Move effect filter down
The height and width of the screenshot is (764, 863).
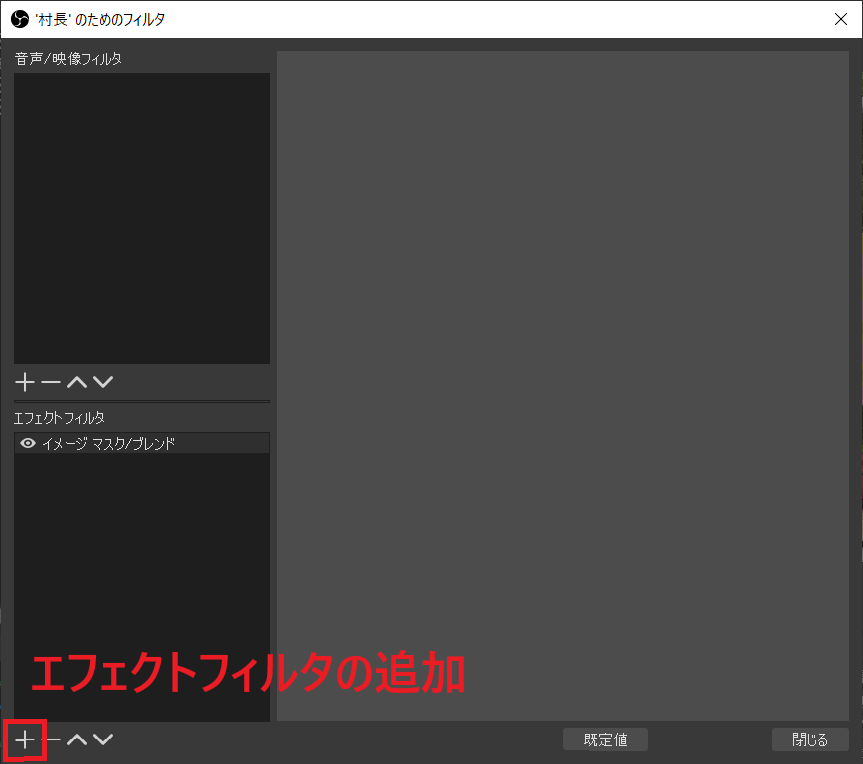click(x=103, y=740)
